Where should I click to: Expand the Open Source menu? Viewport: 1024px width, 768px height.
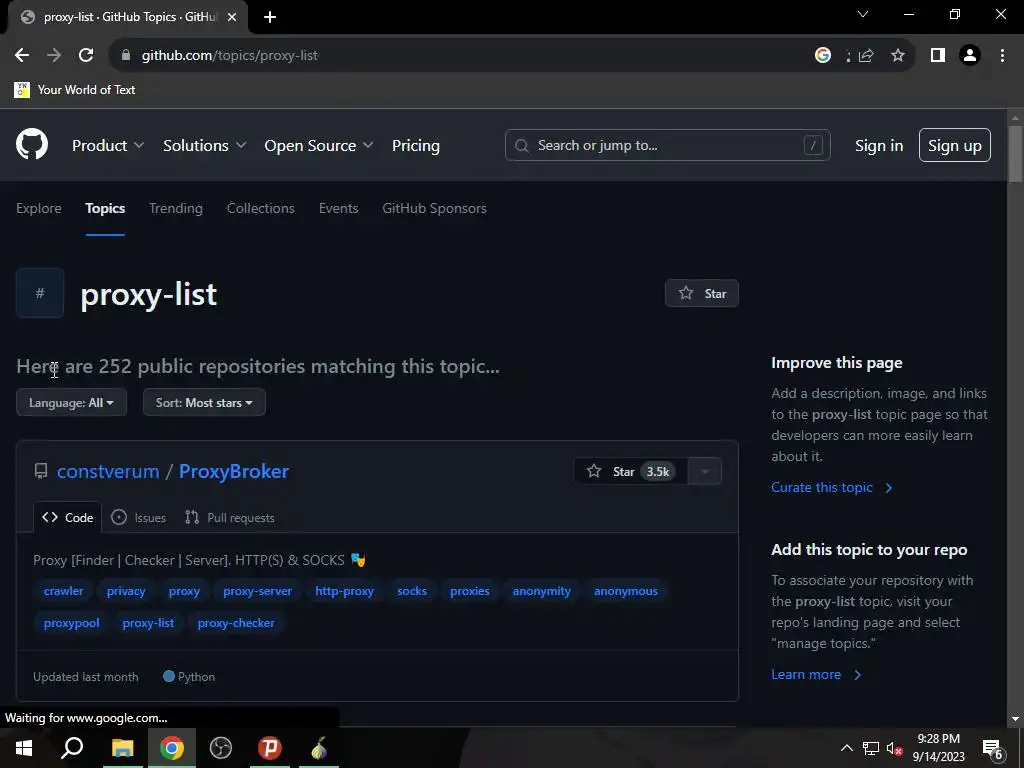319,146
